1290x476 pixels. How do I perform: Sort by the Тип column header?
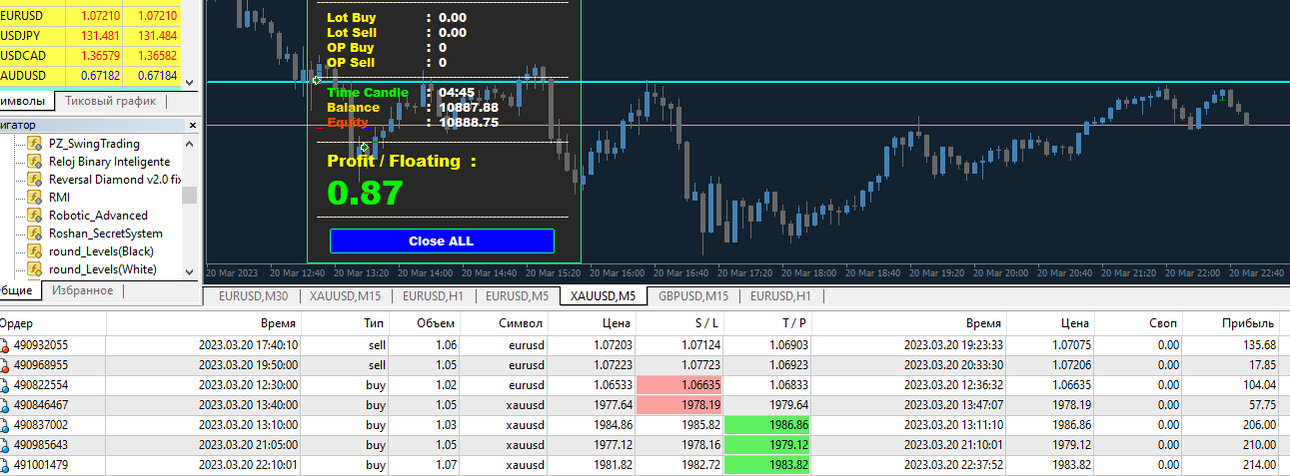[x=345, y=324]
